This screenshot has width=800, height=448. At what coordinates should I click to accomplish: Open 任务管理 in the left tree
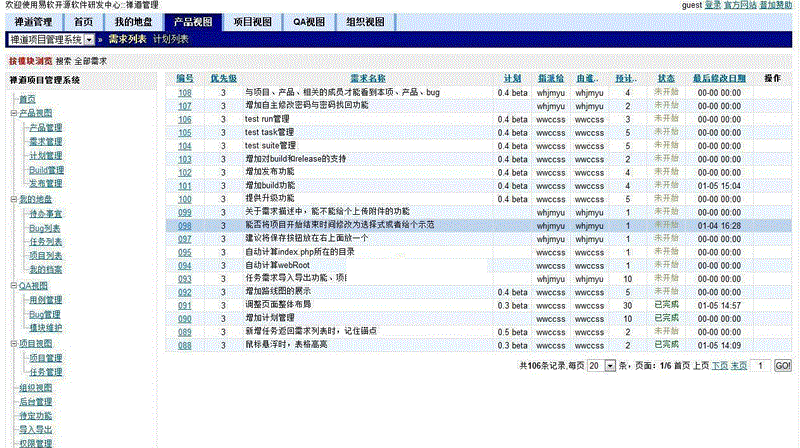coord(45,372)
